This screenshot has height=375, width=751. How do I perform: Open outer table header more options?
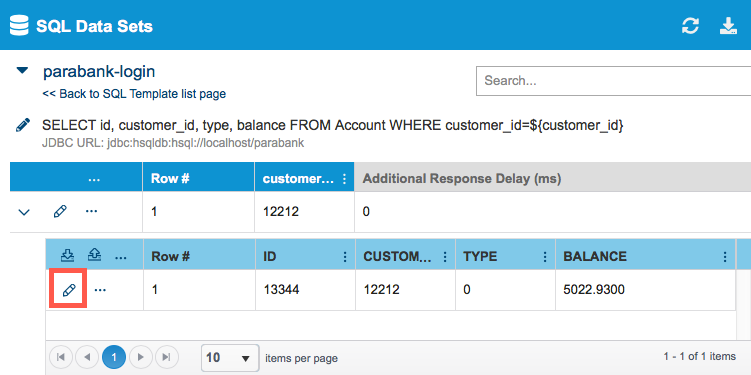[x=94, y=179]
